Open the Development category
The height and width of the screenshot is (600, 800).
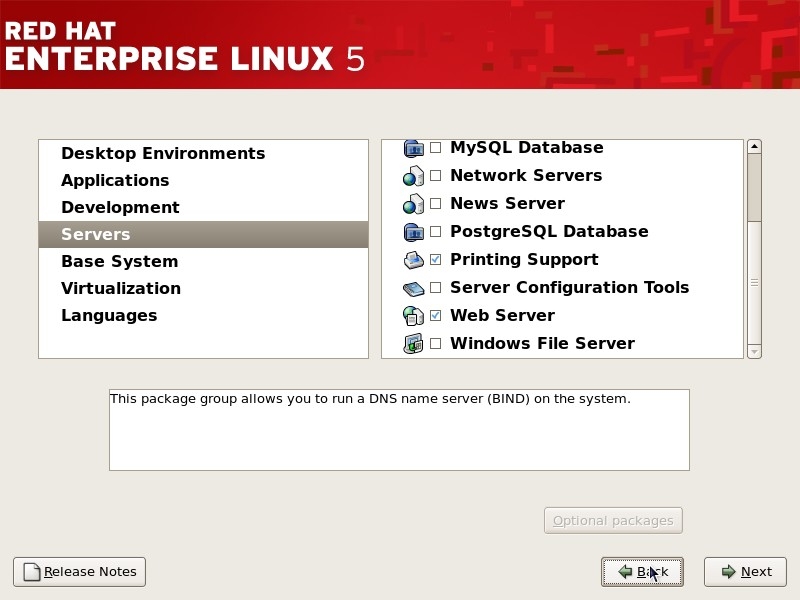204,208
